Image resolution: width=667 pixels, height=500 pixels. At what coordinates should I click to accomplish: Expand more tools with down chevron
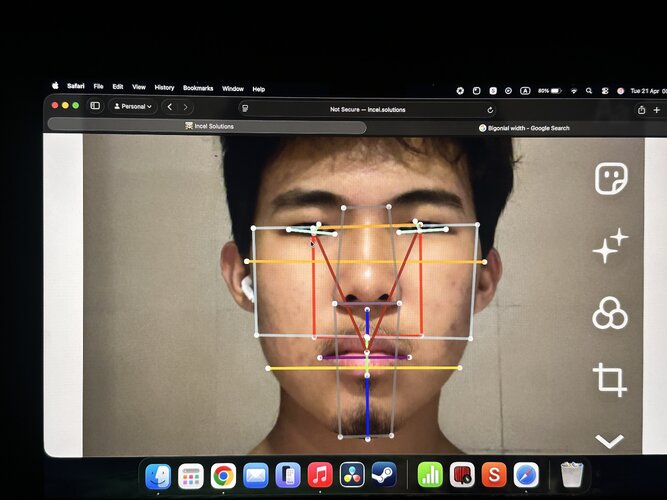coord(610,441)
